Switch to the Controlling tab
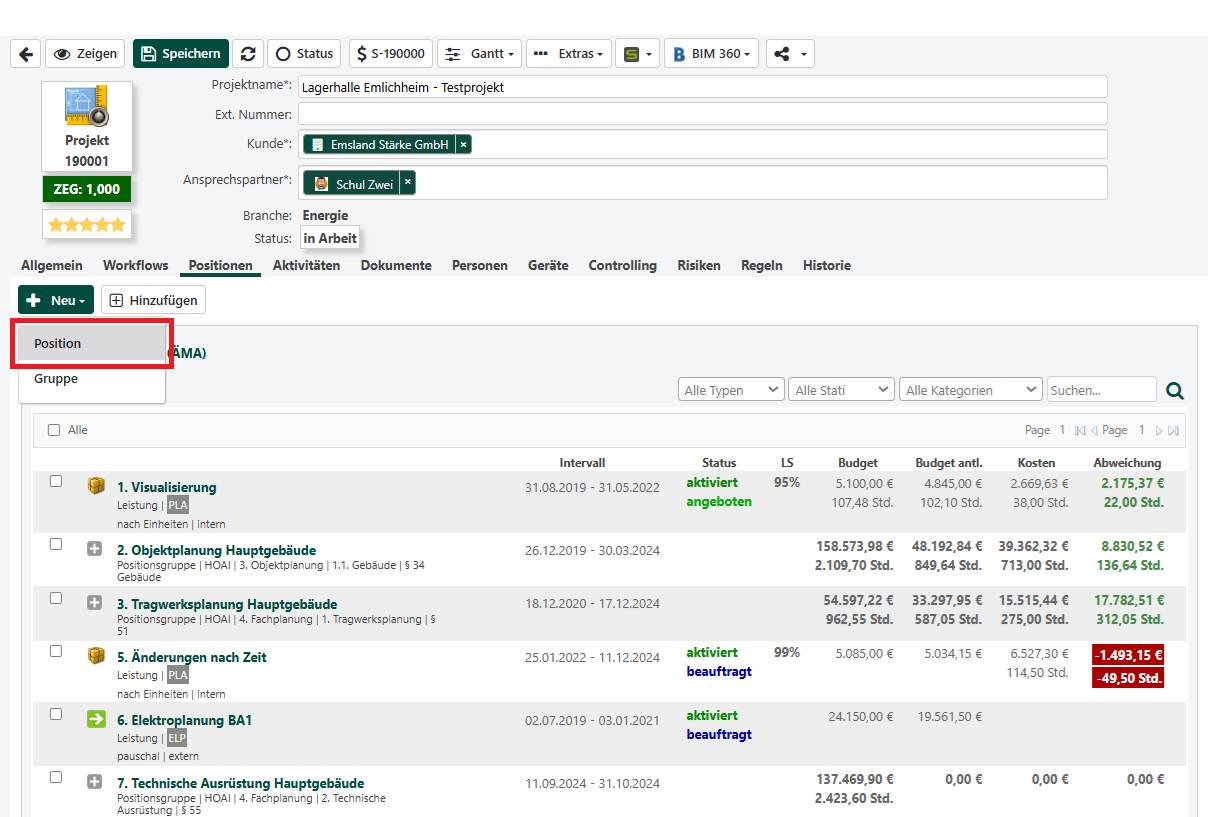This screenshot has width=1208, height=817. click(x=622, y=266)
